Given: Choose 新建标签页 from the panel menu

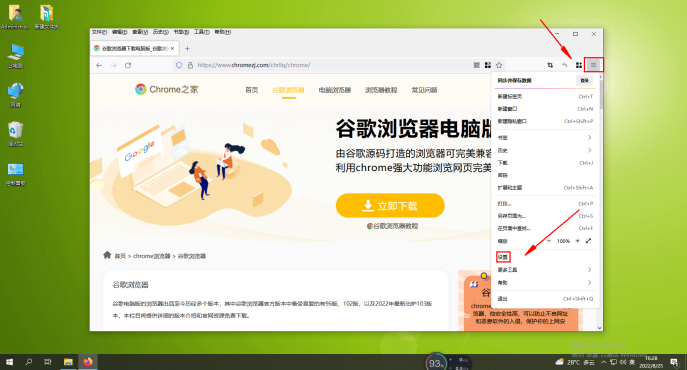Looking at the screenshot, I should pos(545,96).
